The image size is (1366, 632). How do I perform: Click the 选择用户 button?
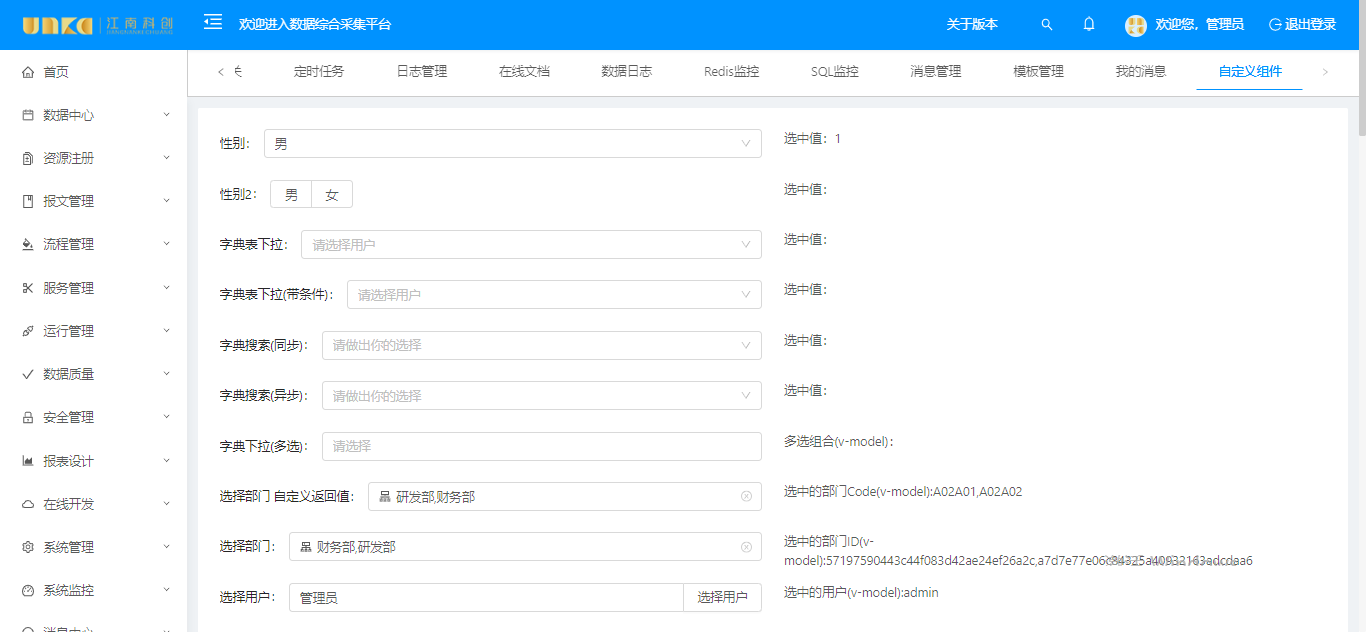click(722, 597)
